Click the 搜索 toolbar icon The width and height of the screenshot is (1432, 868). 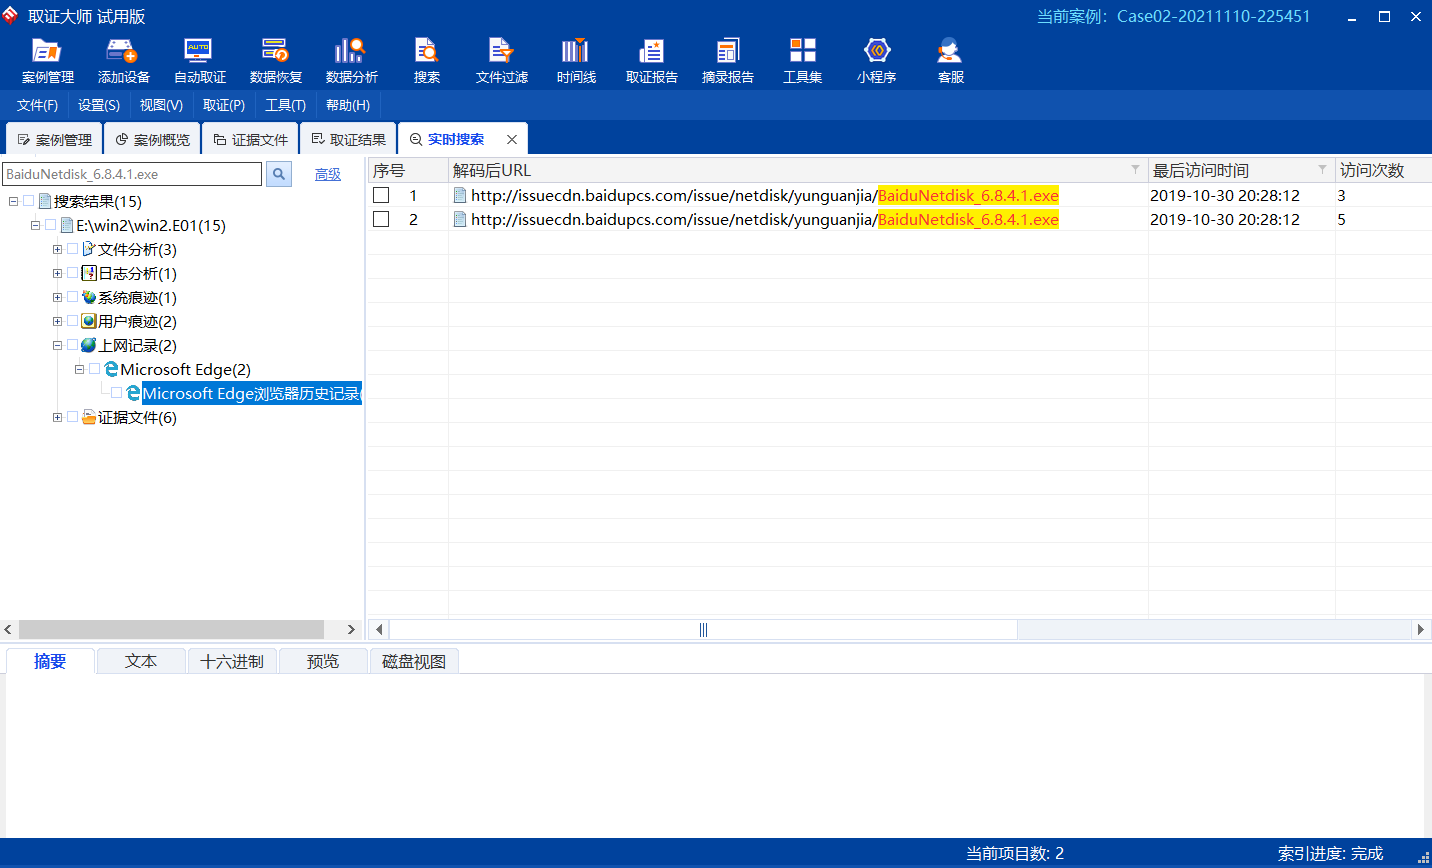(427, 61)
